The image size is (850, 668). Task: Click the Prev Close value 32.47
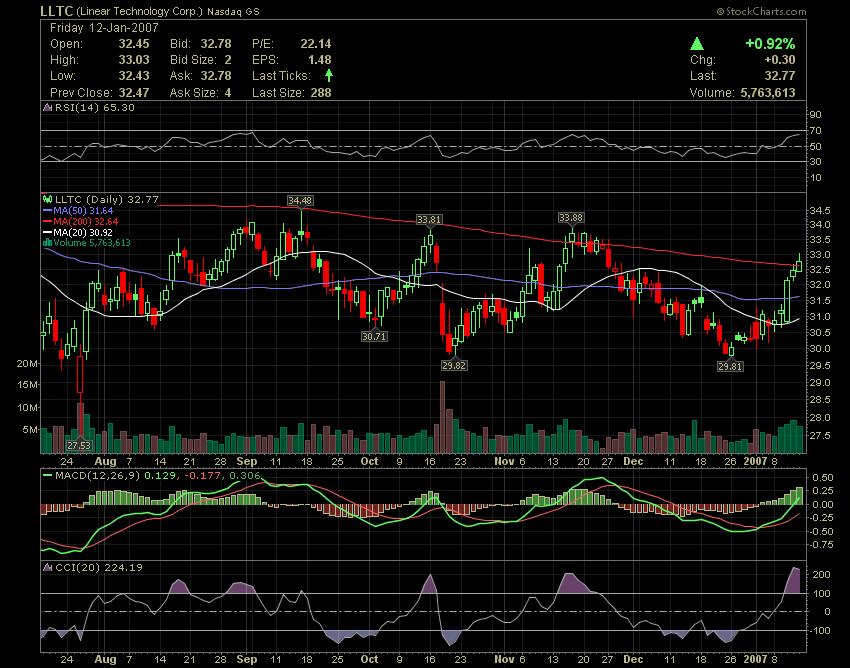coord(134,93)
